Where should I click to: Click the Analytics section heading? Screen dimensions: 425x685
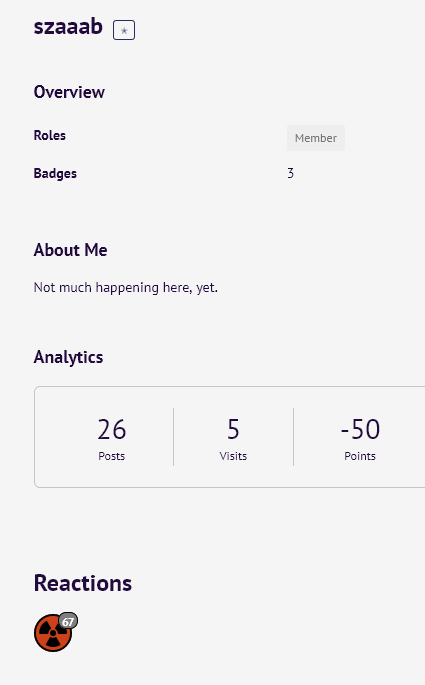(69, 357)
